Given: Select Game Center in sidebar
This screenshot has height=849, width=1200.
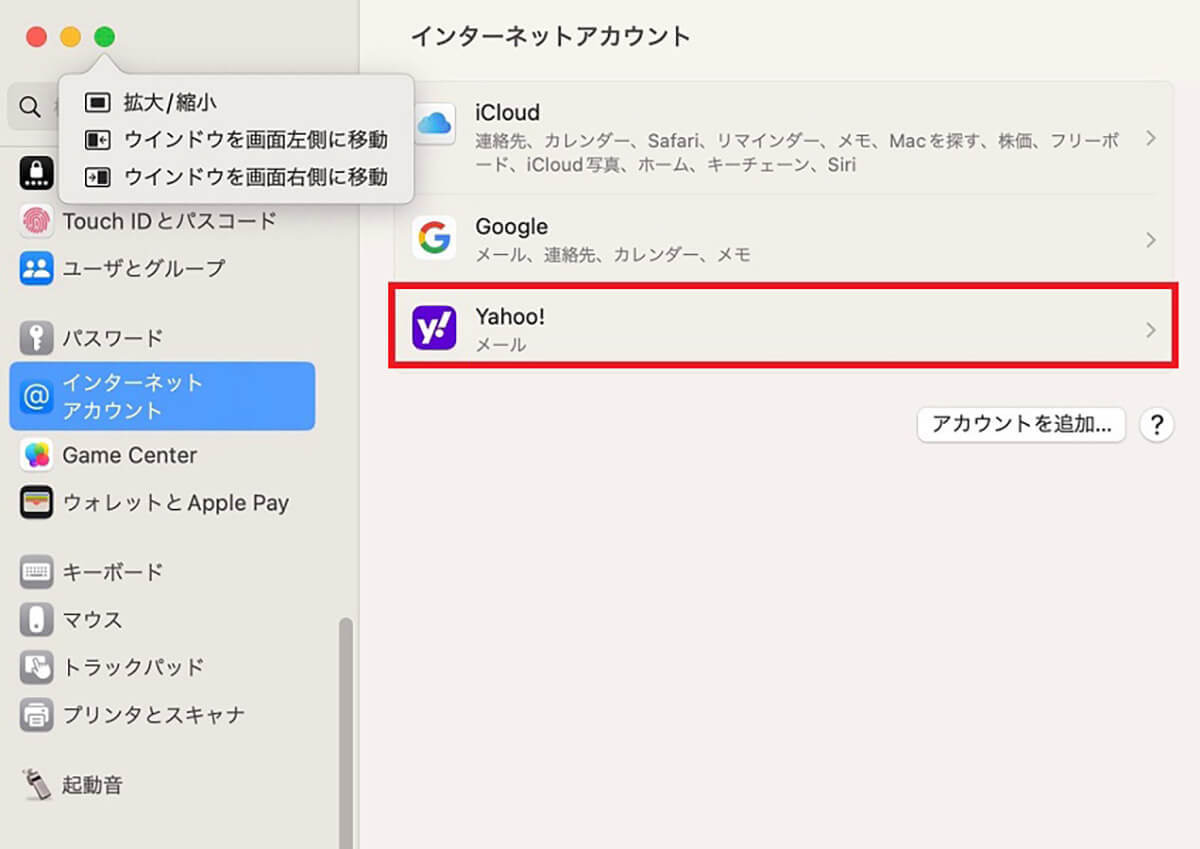Looking at the screenshot, I should click(162, 455).
